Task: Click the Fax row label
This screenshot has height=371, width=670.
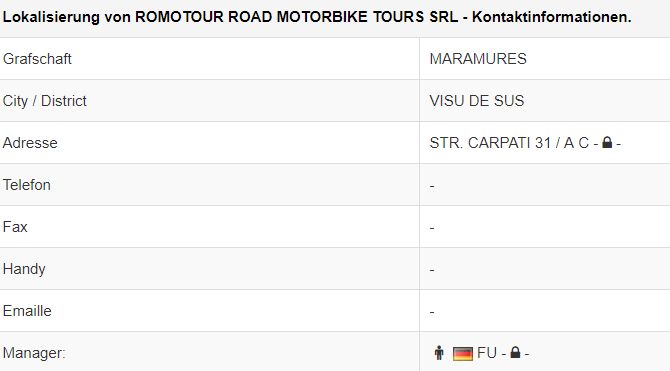Action: (x=15, y=227)
